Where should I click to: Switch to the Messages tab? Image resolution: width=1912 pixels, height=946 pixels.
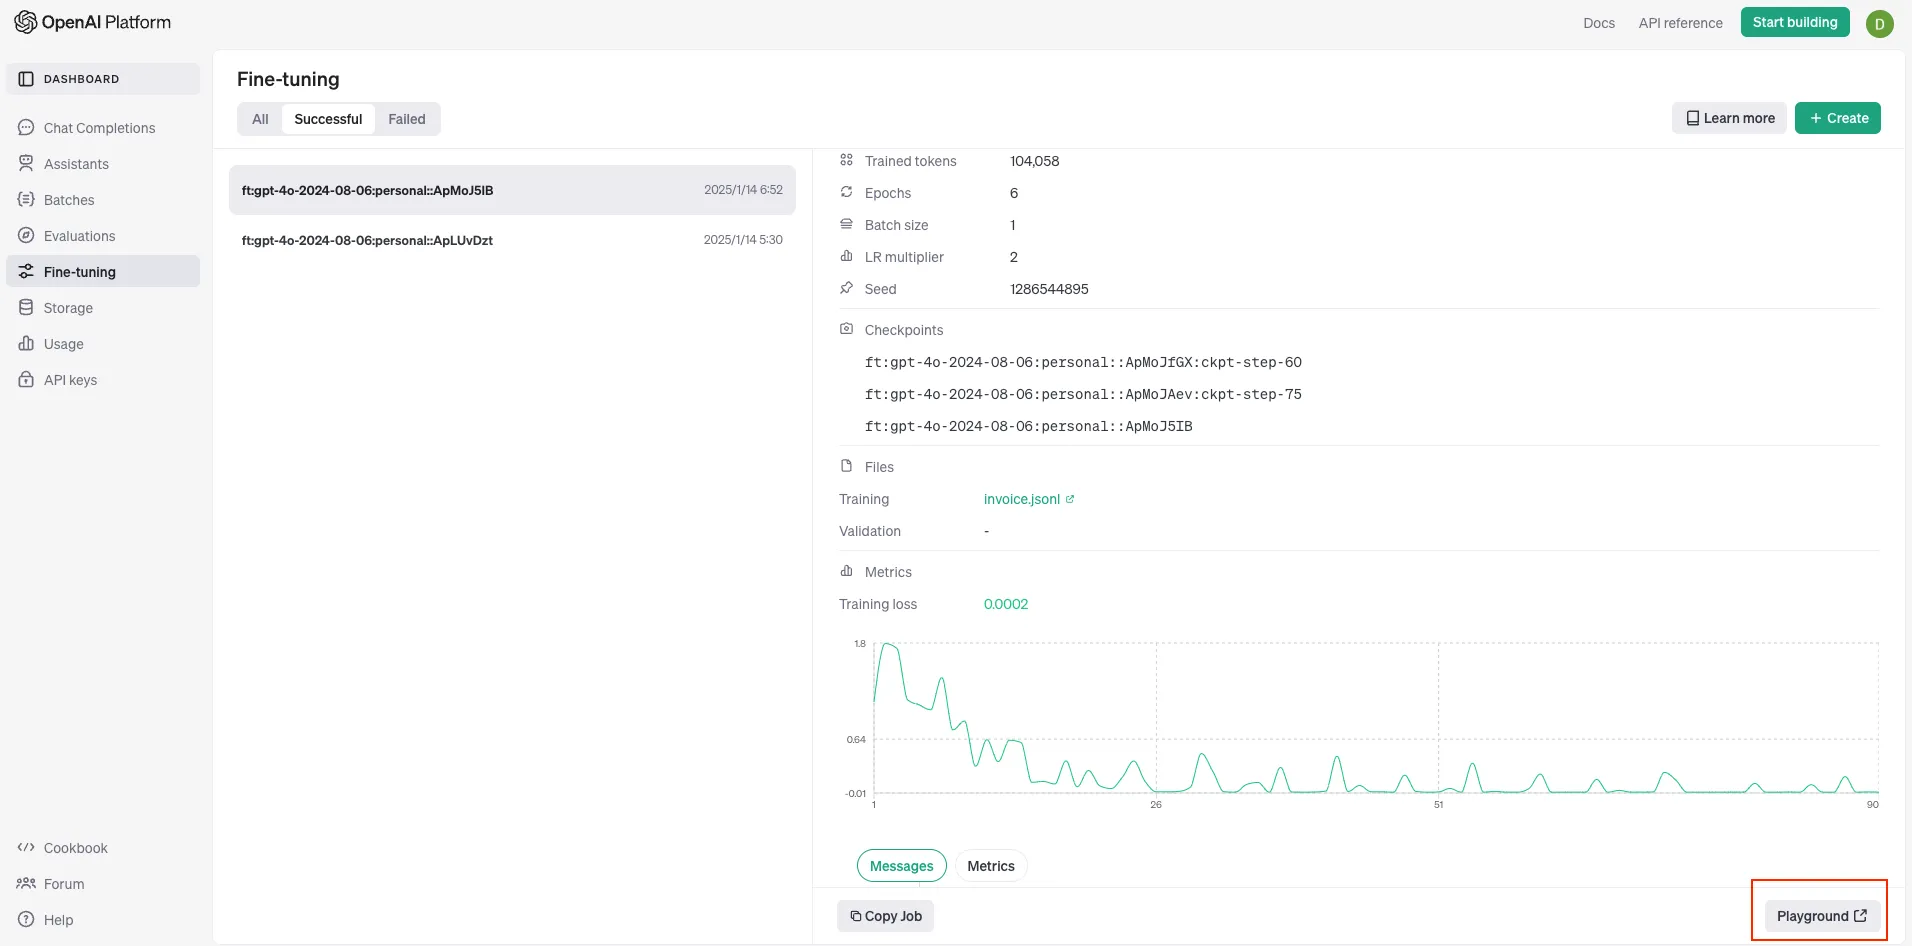[901, 866]
